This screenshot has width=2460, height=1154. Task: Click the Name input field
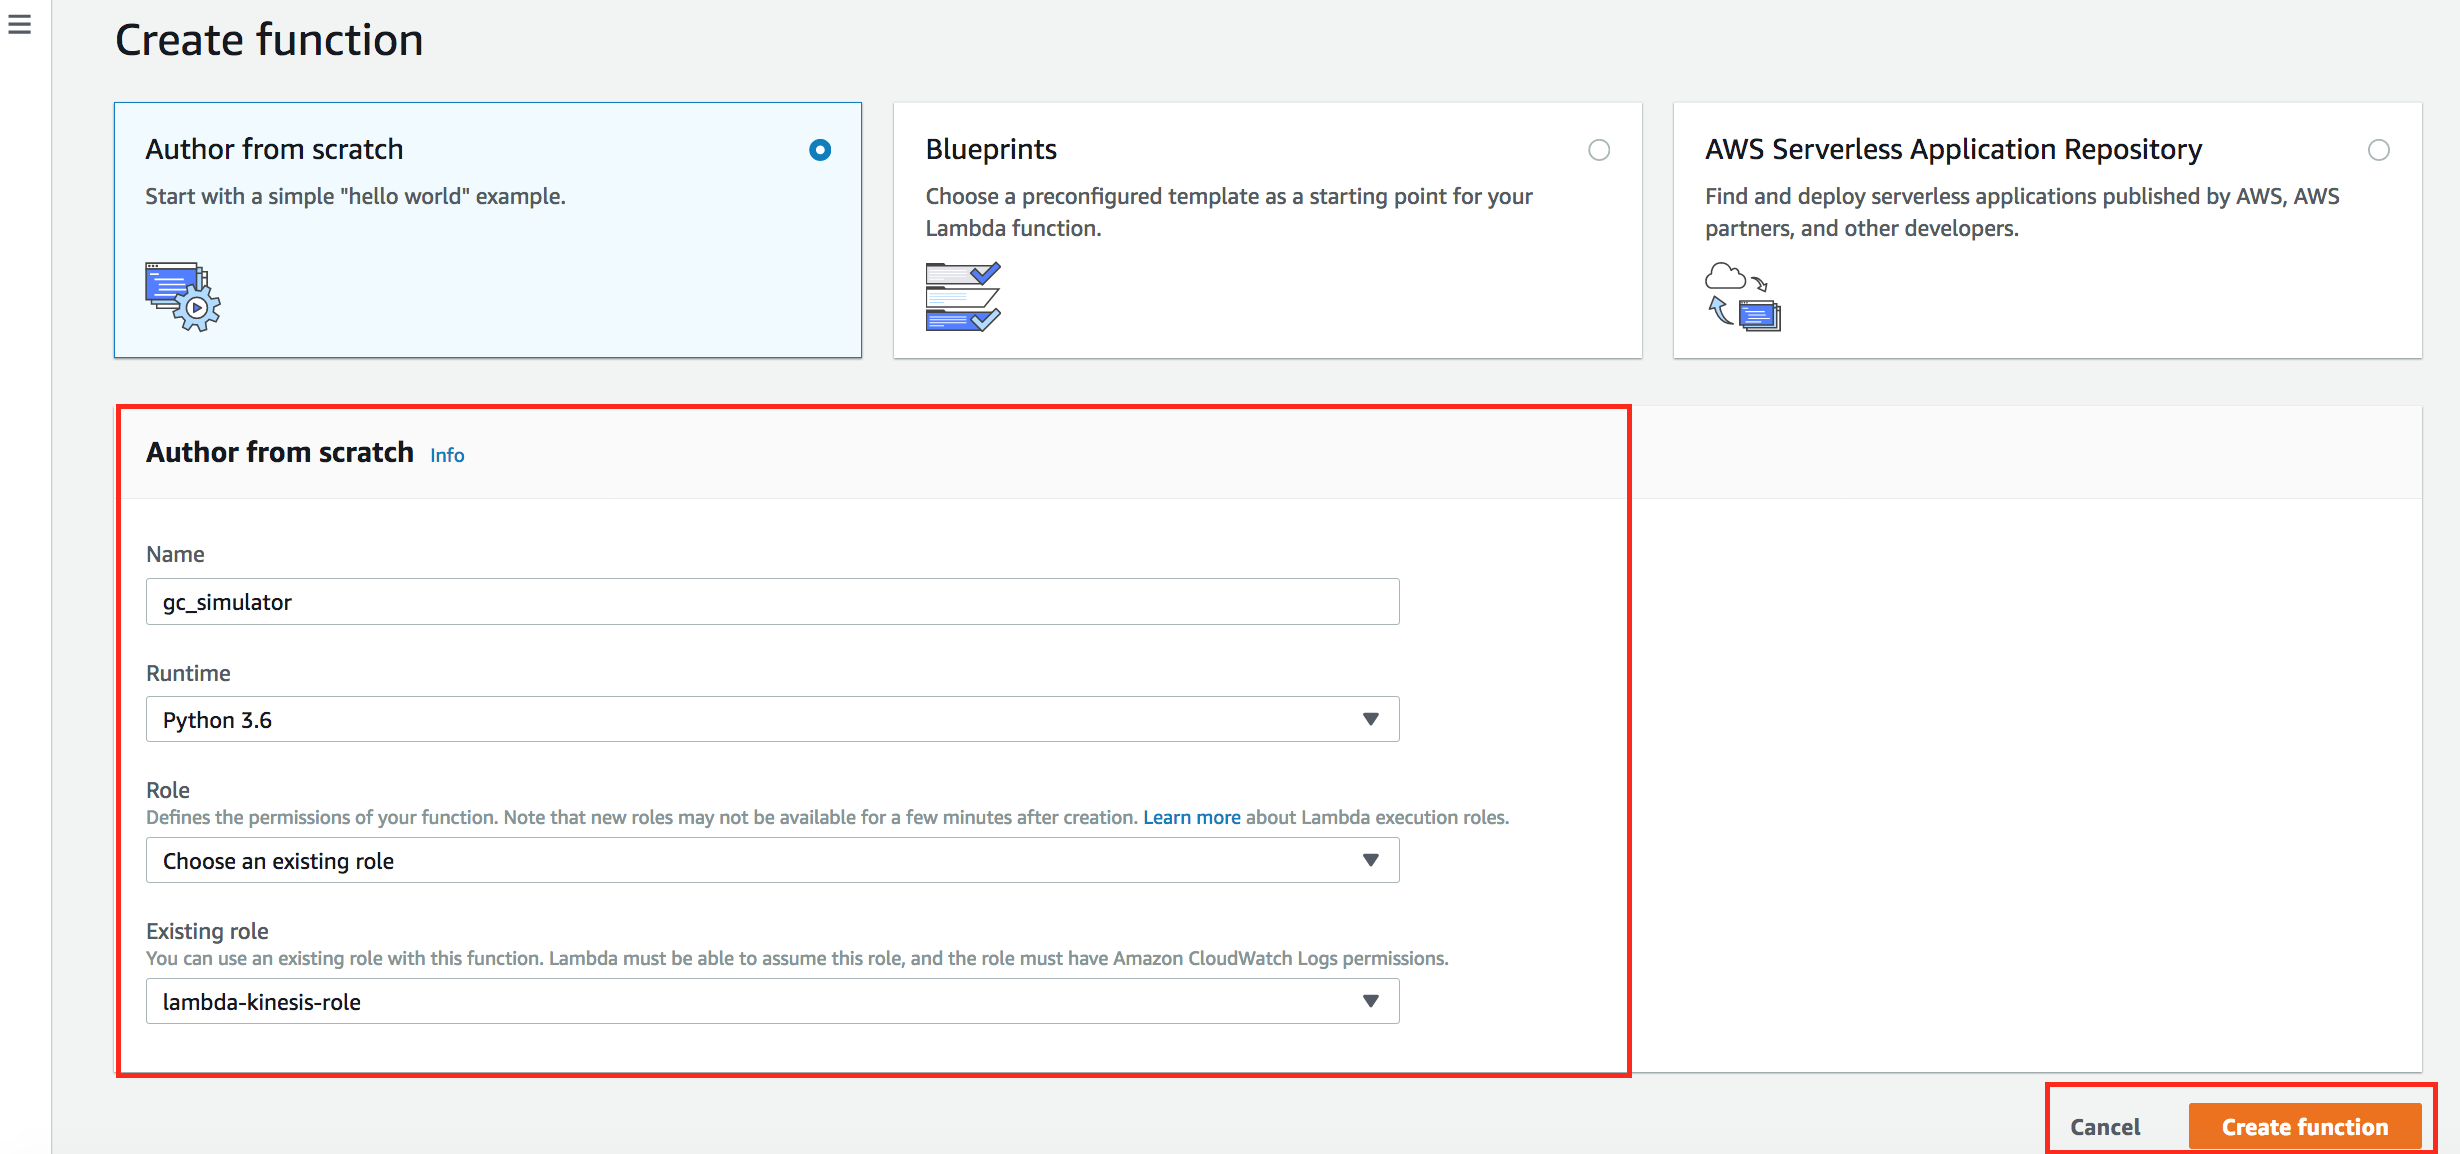(772, 602)
